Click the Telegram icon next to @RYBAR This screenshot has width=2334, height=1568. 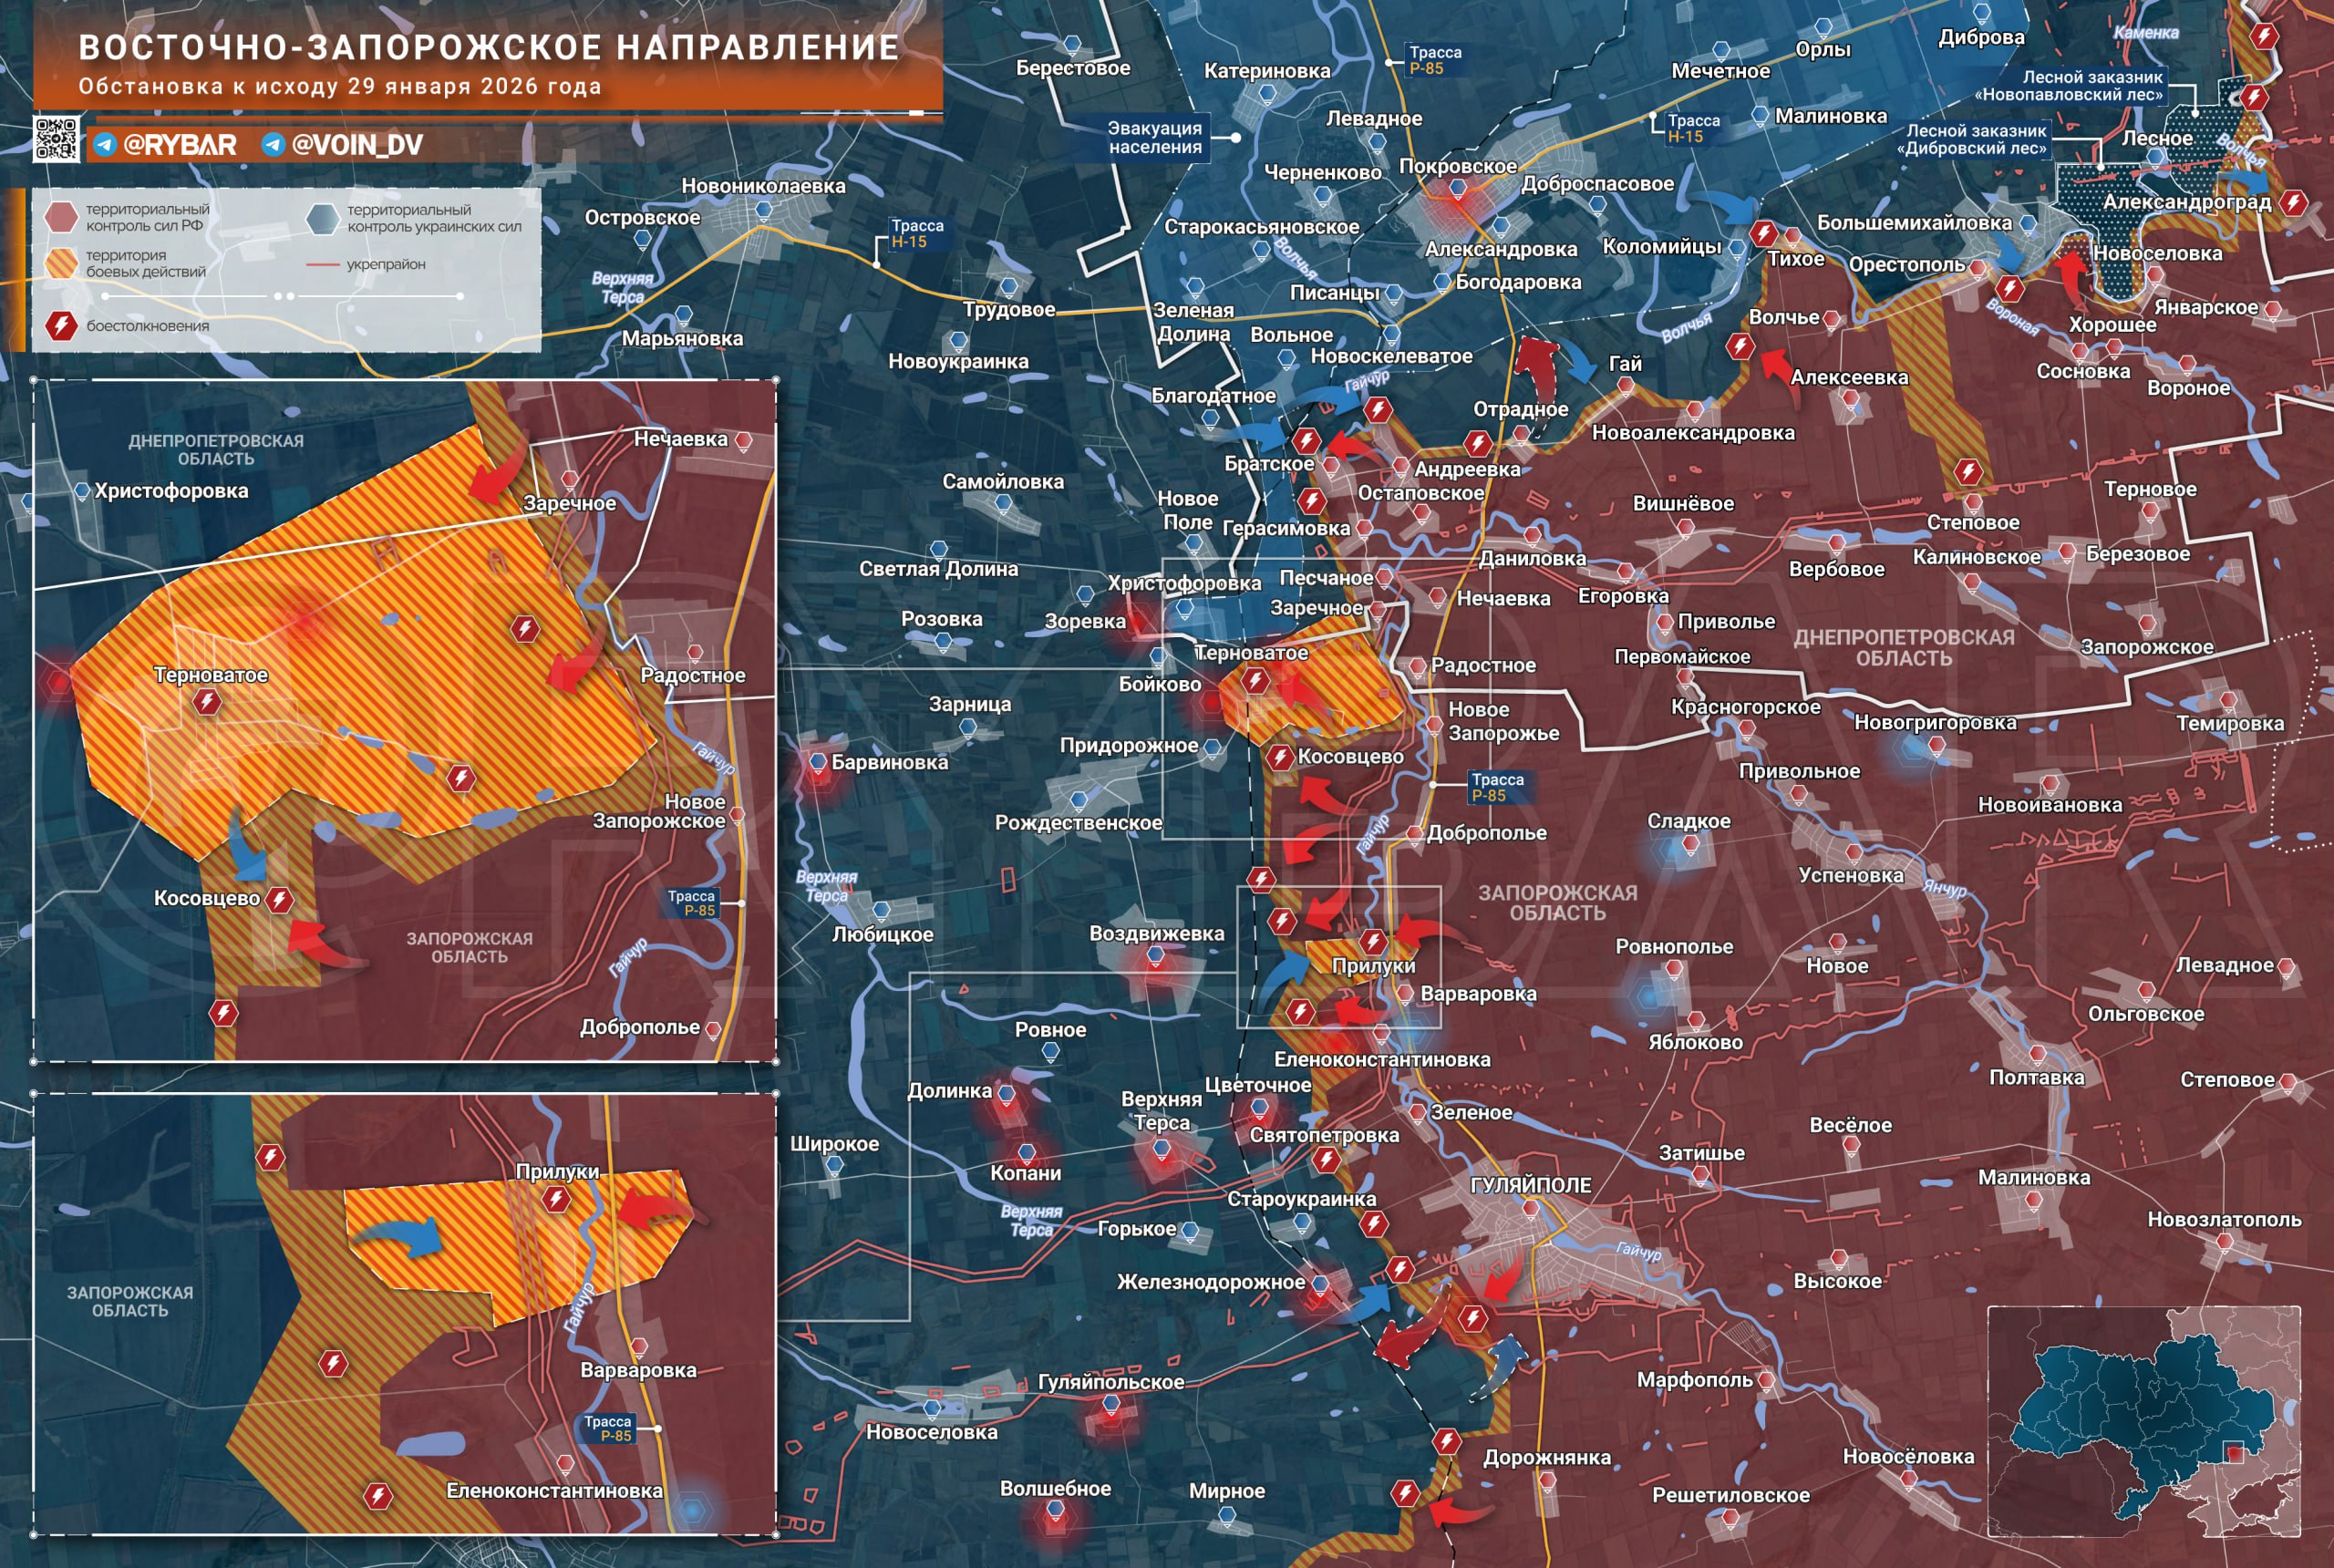(105, 145)
